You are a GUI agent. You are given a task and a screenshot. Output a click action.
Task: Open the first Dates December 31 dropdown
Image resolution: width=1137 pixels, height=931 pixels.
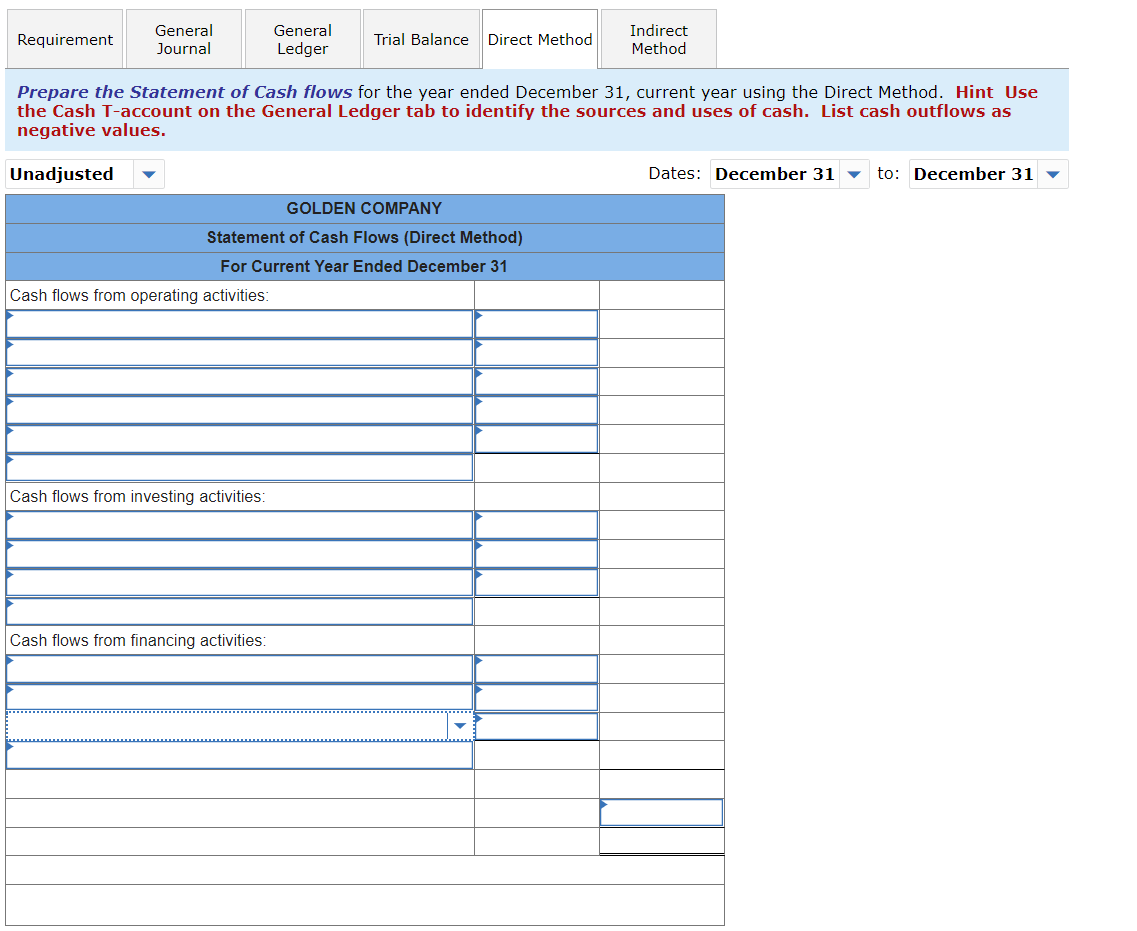coord(853,173)
